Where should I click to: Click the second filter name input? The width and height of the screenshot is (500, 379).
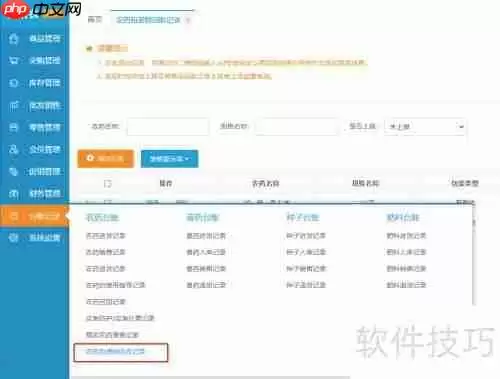coord(296,127)
